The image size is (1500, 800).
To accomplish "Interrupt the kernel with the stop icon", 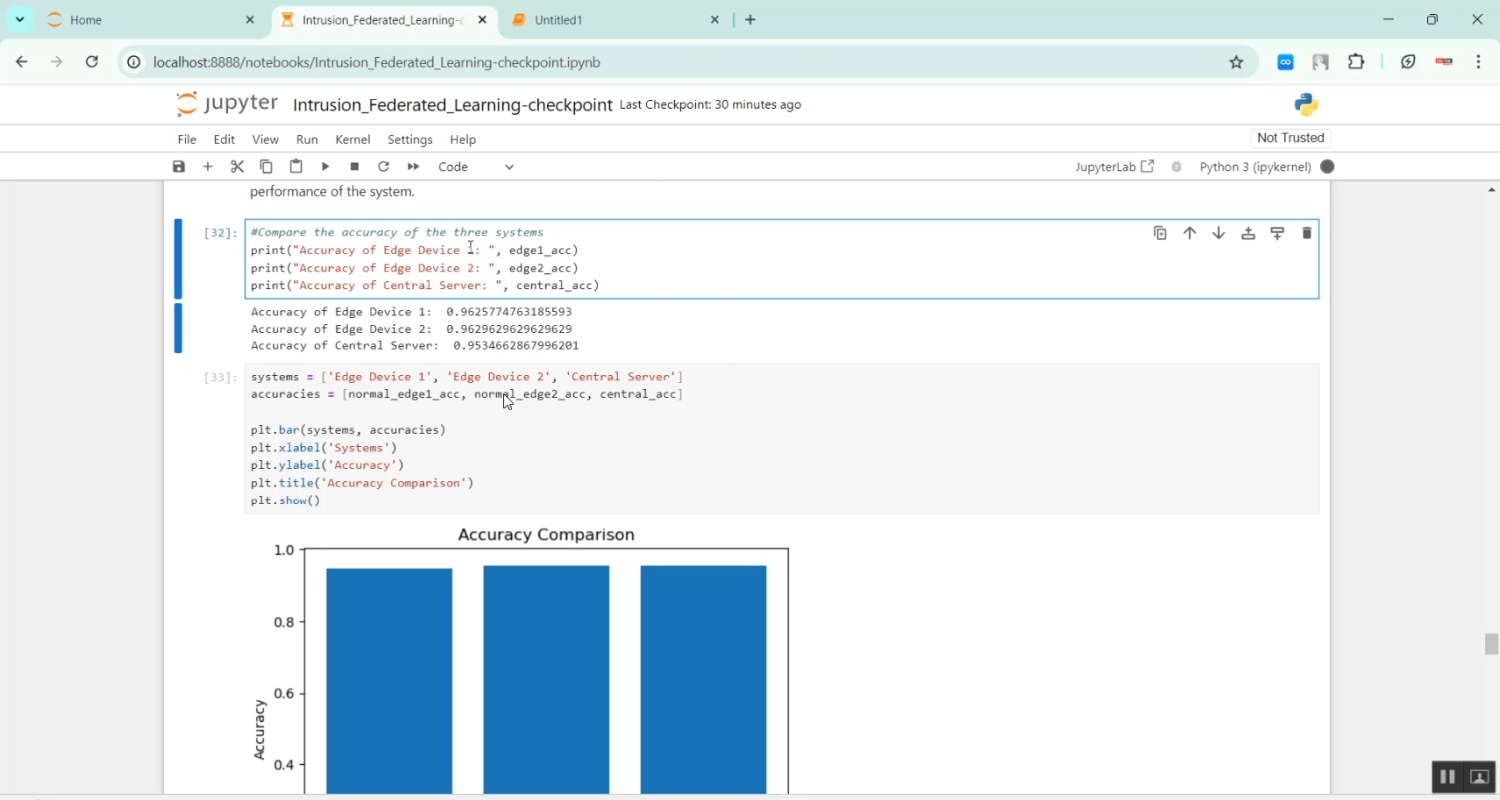I will click(x=354, y=166).
